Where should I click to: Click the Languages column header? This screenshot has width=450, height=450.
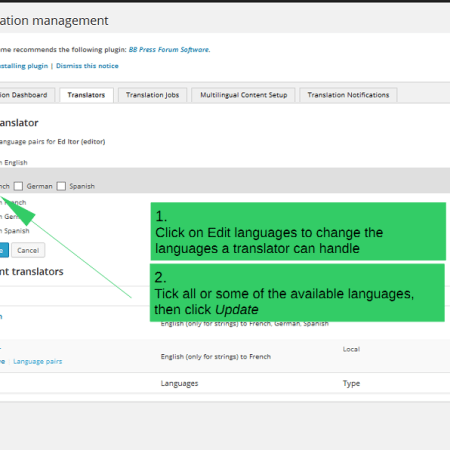point(179,383)
